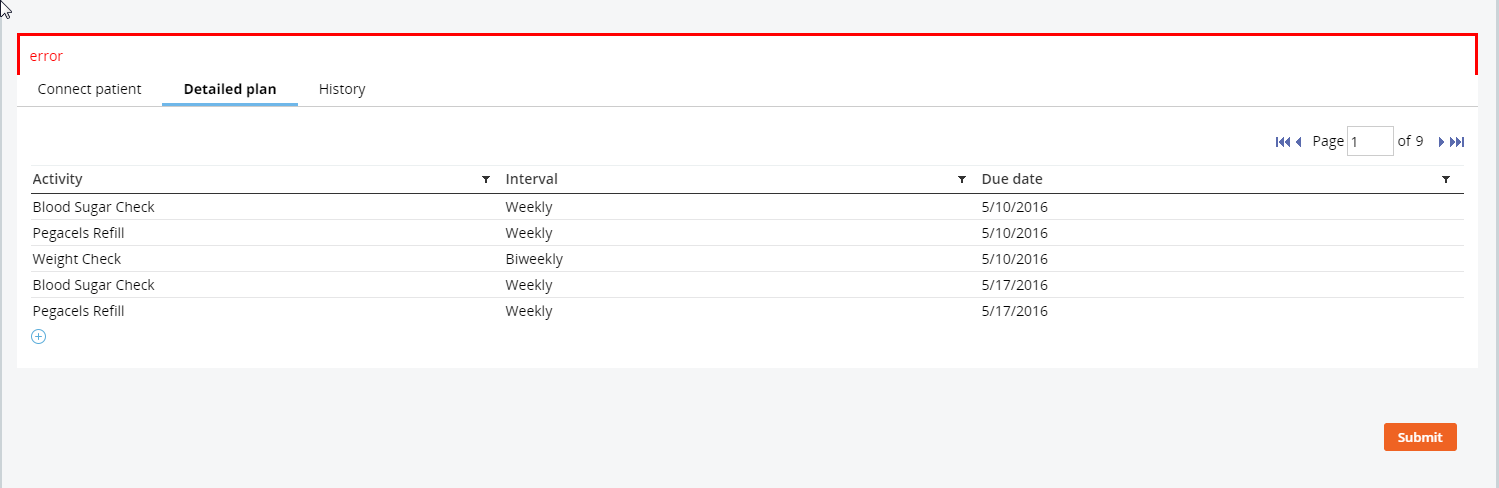1499x488 pixels.
Task: Focus the page number input field
Action: pyautogui.click(x=1370, y=141)
